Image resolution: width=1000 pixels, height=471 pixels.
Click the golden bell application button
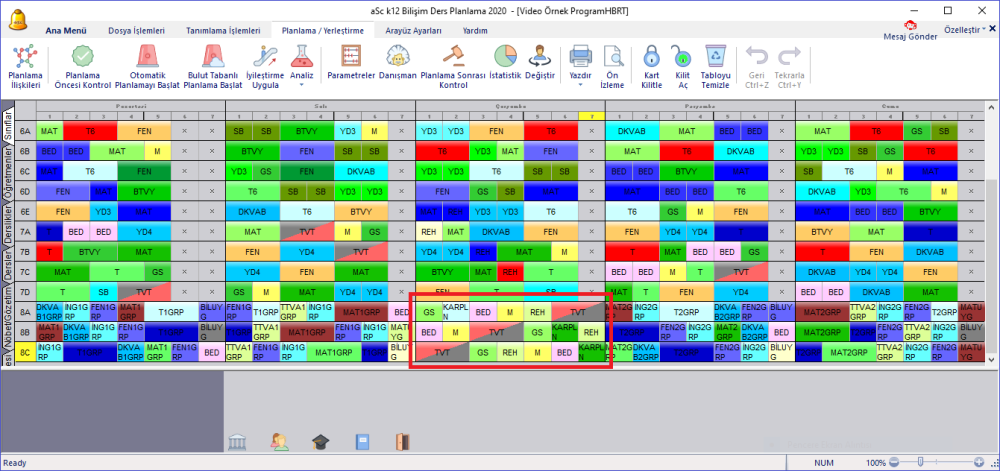click(17, 20)
